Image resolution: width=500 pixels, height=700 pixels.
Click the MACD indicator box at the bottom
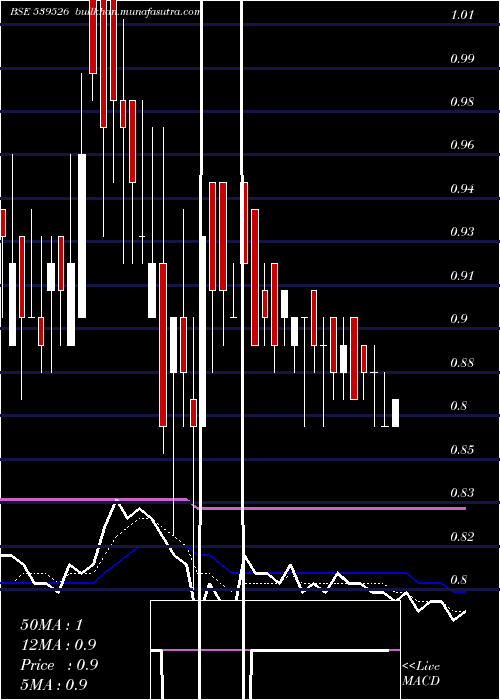point(275,650)
